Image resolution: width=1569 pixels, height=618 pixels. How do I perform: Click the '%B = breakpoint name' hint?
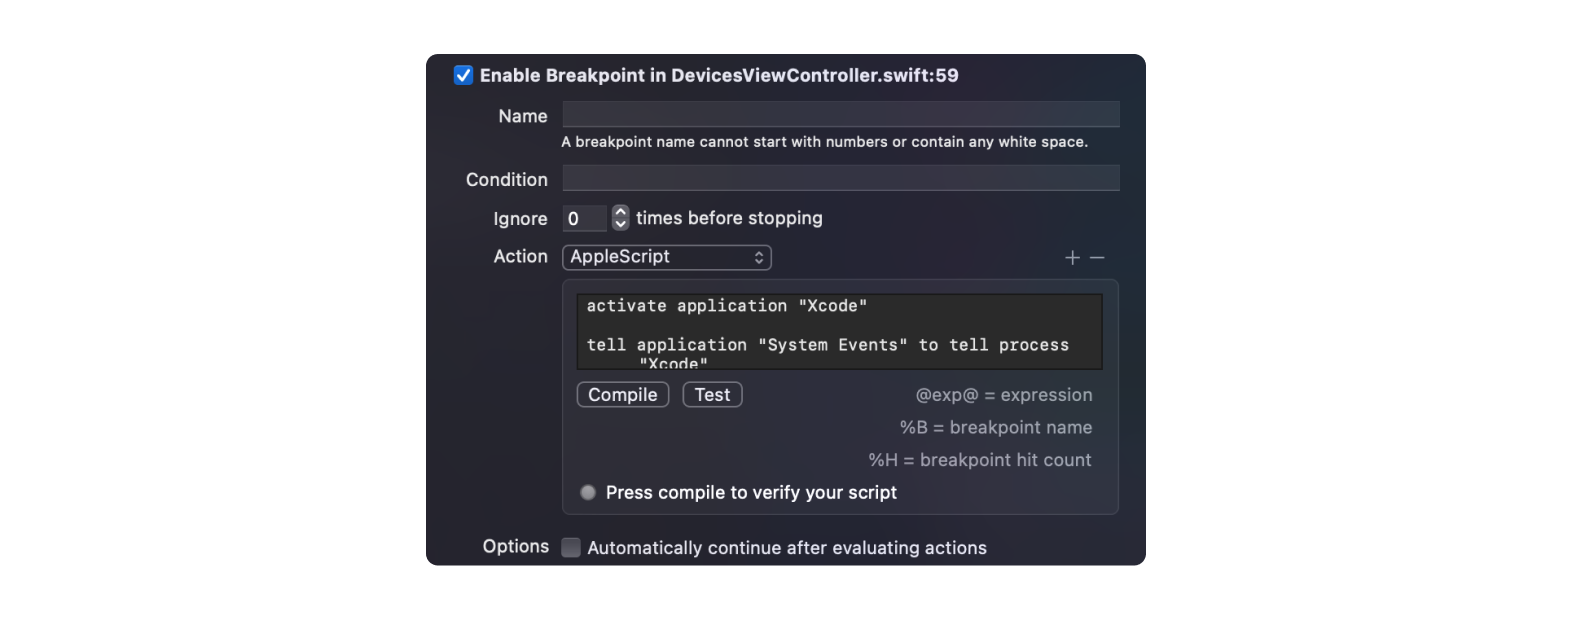[995, 428]
